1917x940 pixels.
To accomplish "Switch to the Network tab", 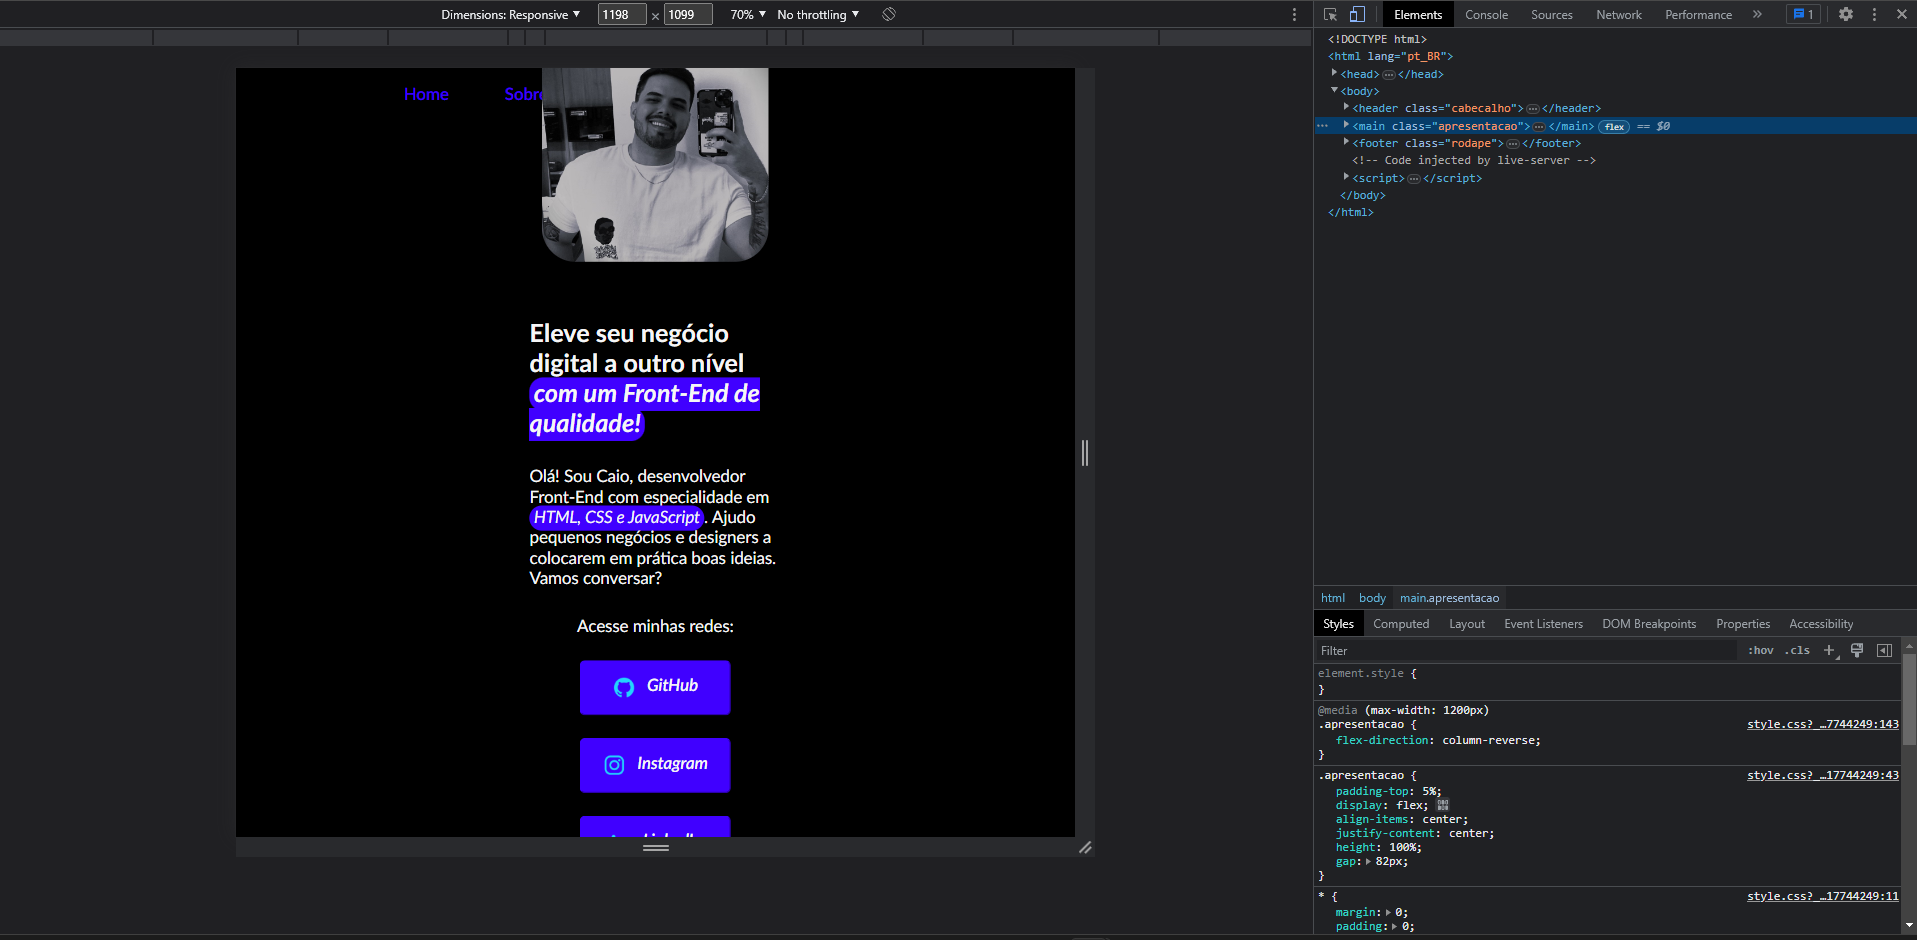I will pos(1618,14).
